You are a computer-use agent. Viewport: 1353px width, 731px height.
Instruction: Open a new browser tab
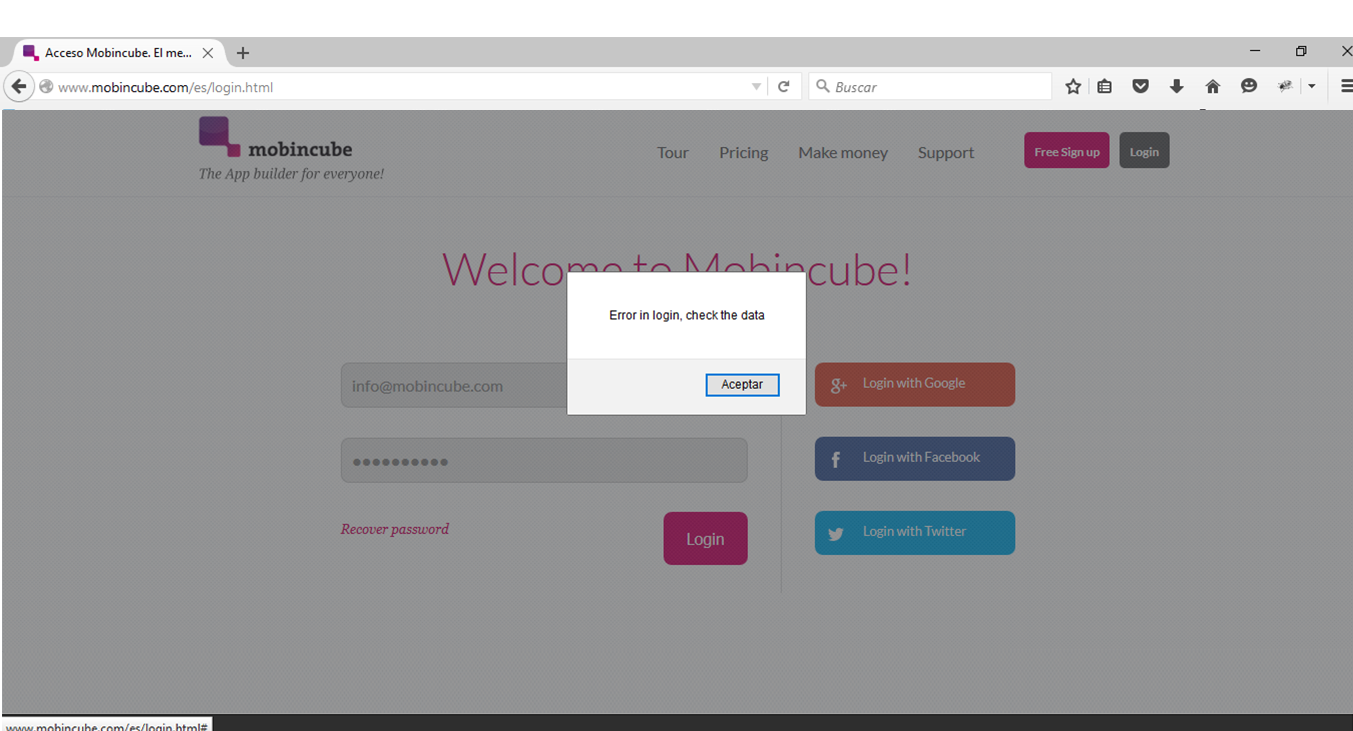243,53
